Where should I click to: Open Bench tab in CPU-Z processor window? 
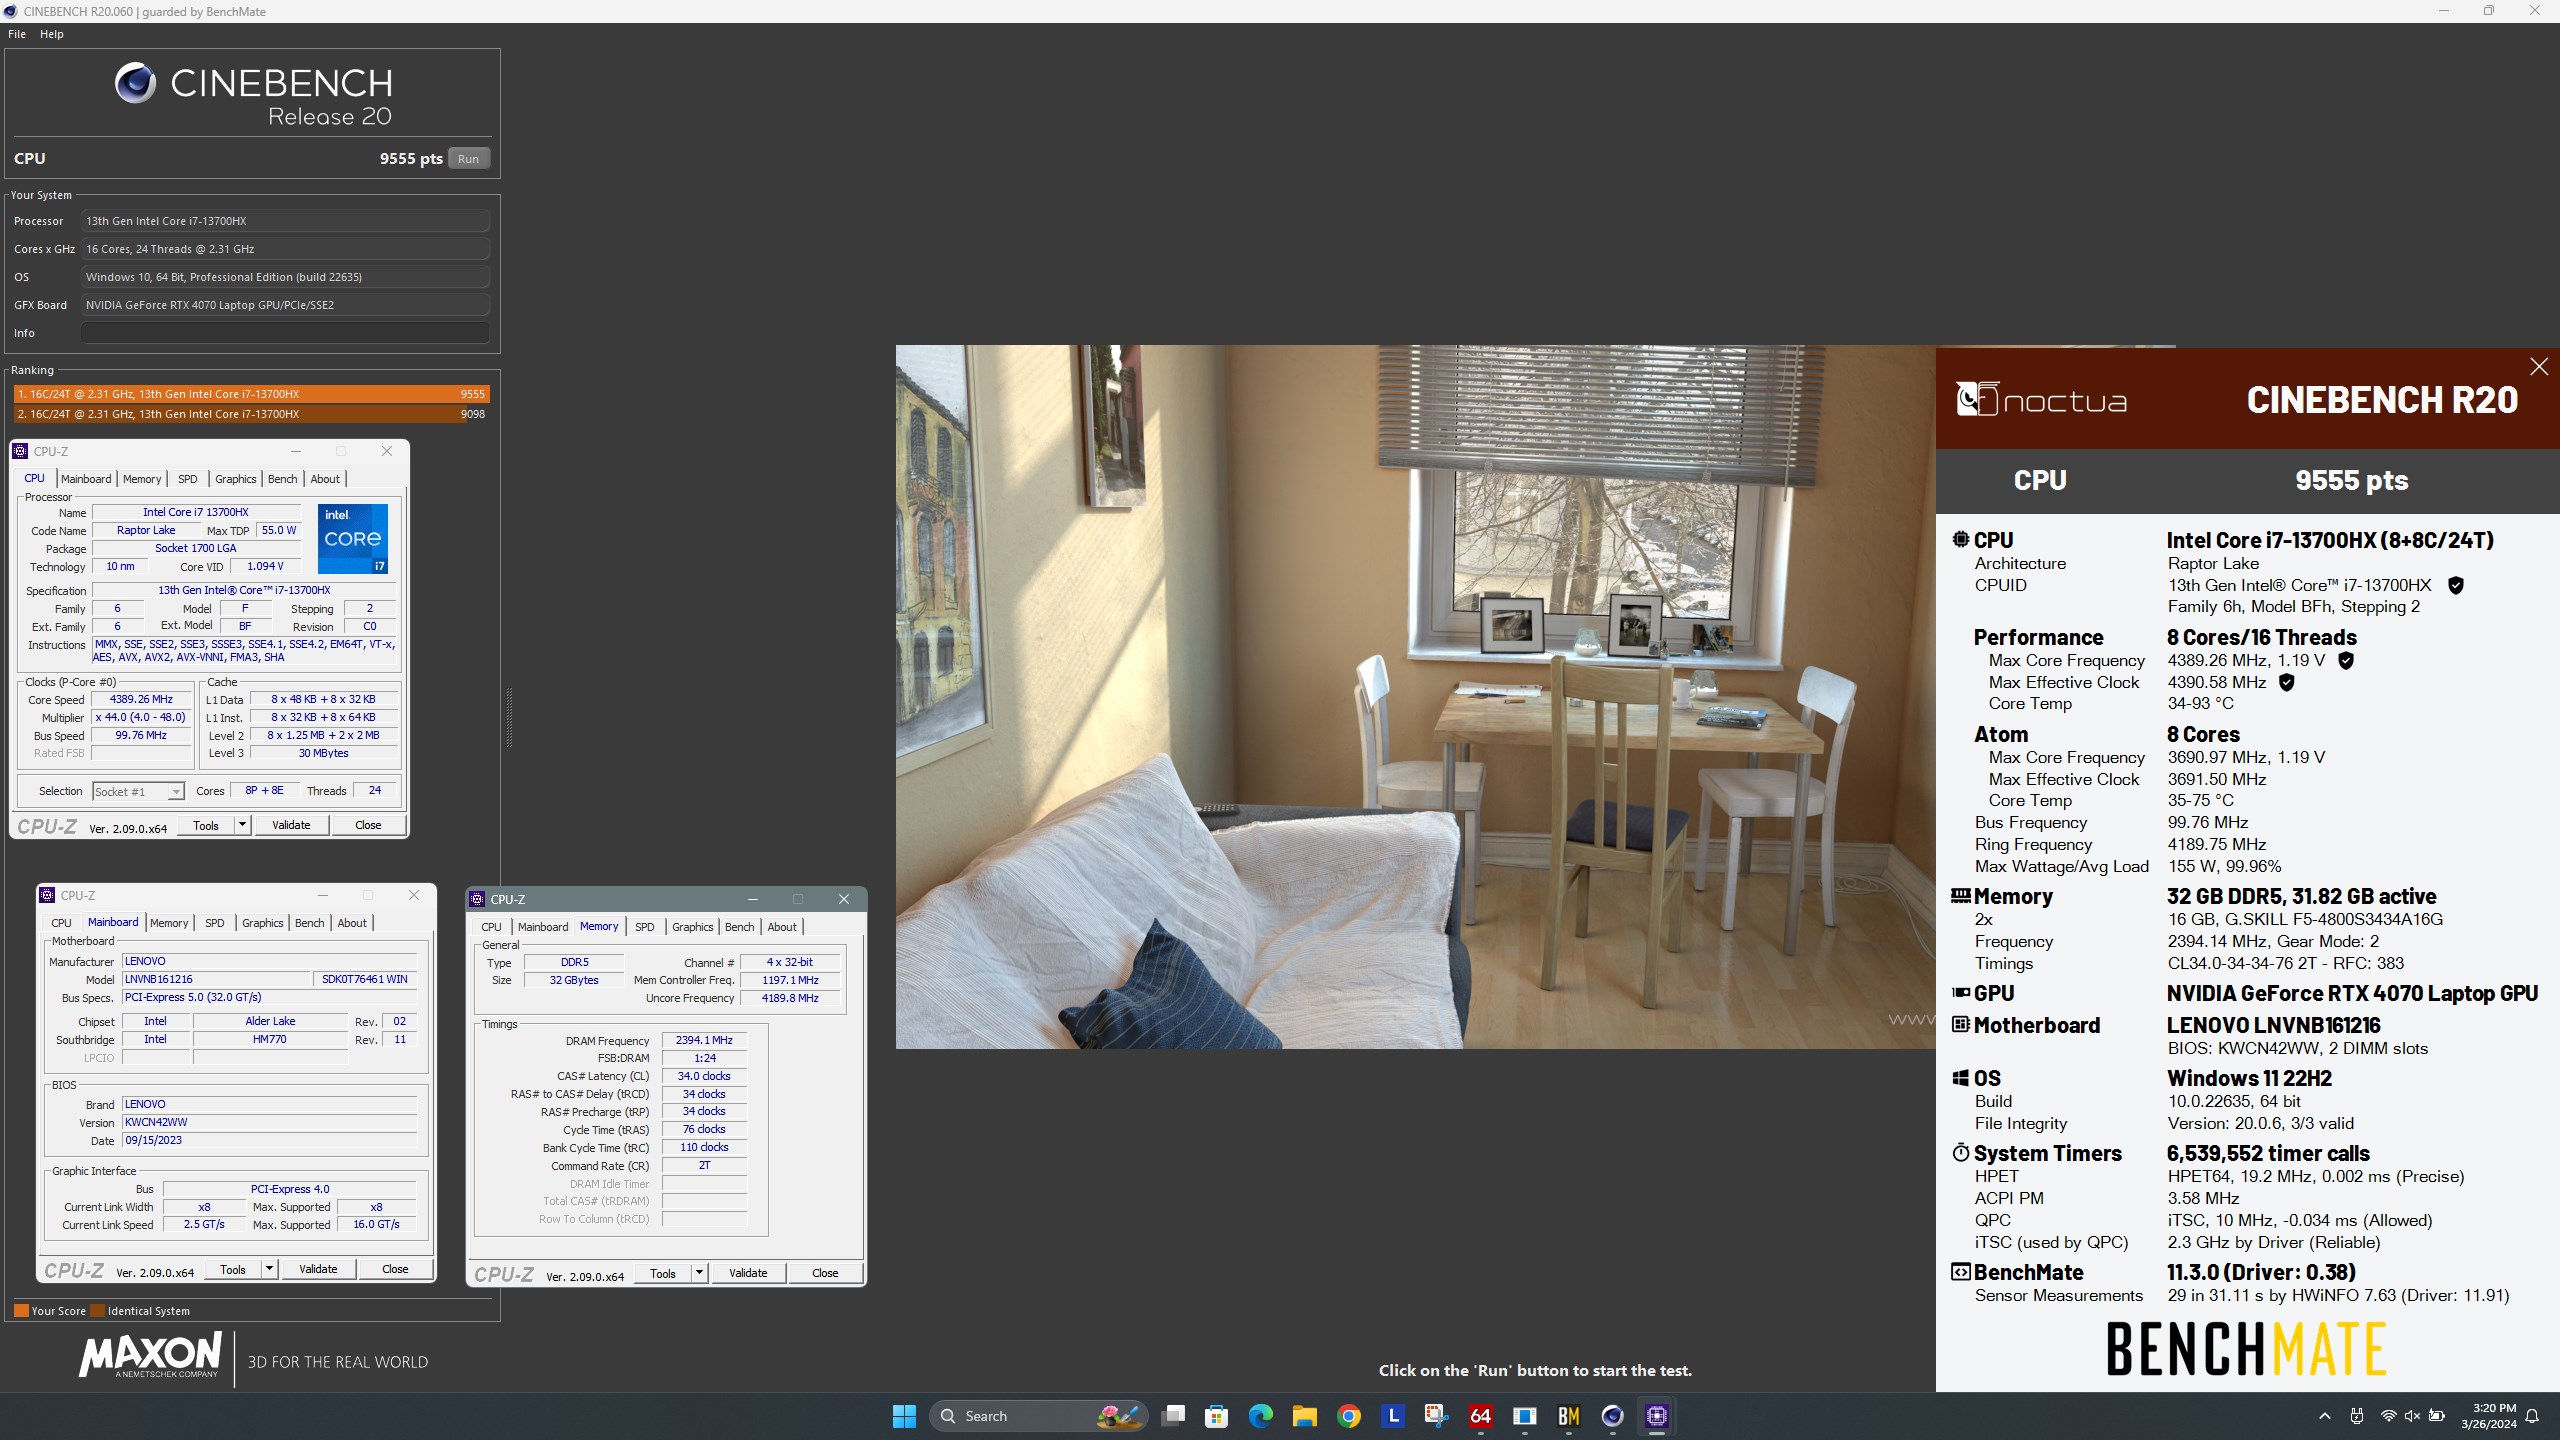[x=283, y=479]
